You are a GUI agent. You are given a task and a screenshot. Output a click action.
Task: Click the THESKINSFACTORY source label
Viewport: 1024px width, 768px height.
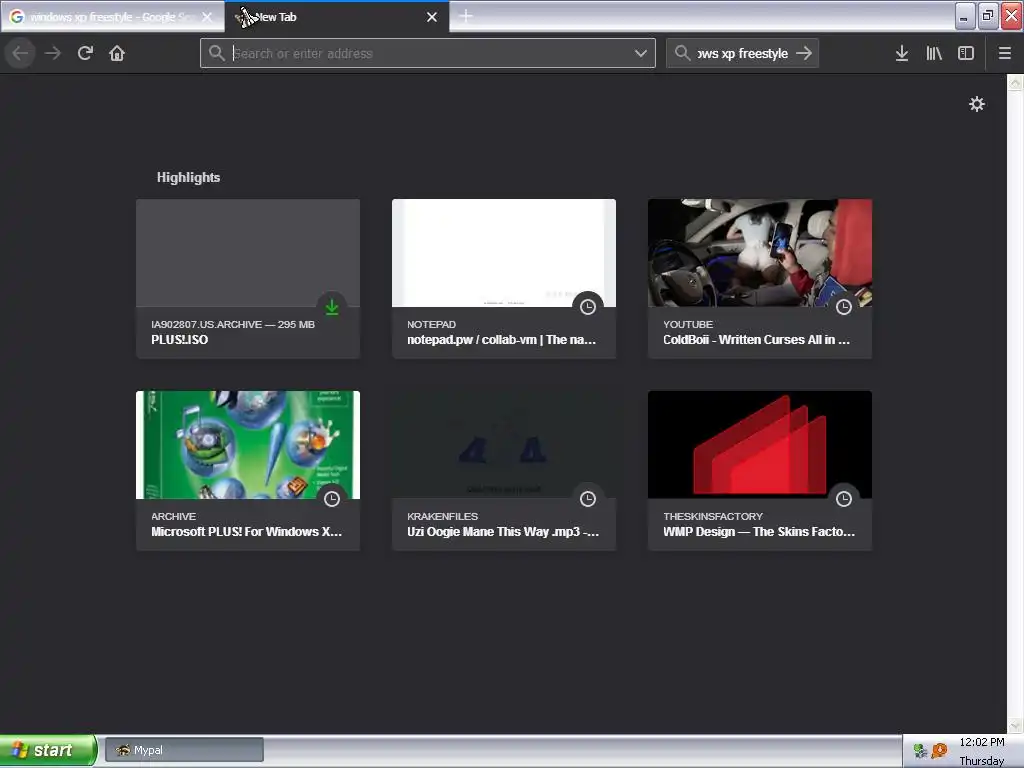(x=712, y=516)
